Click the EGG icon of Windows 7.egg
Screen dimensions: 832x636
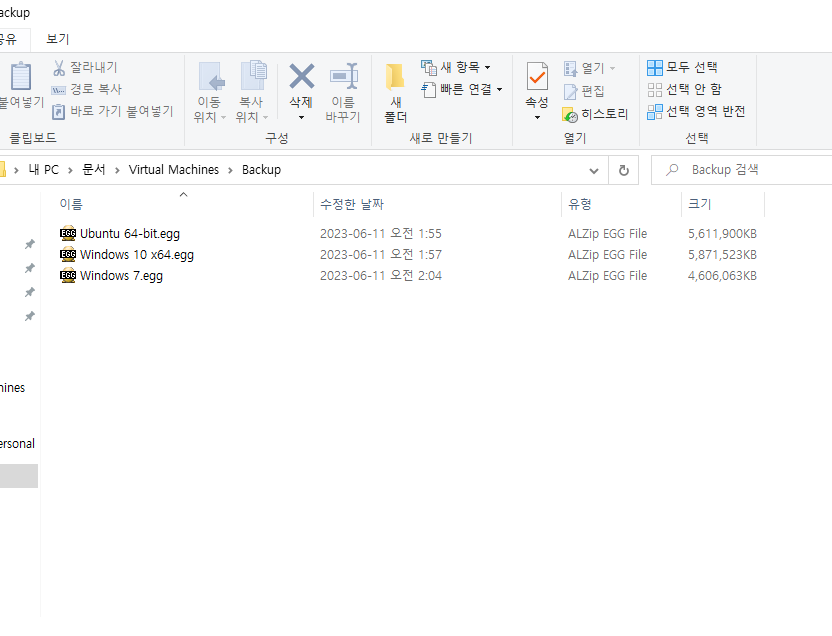68,276
